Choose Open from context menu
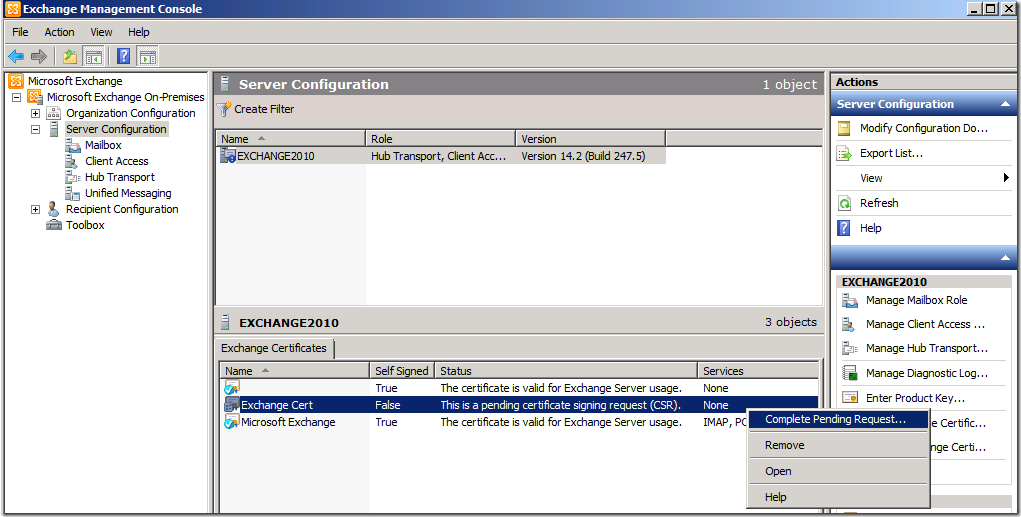 pyautogui.click(x=837, y=471)
